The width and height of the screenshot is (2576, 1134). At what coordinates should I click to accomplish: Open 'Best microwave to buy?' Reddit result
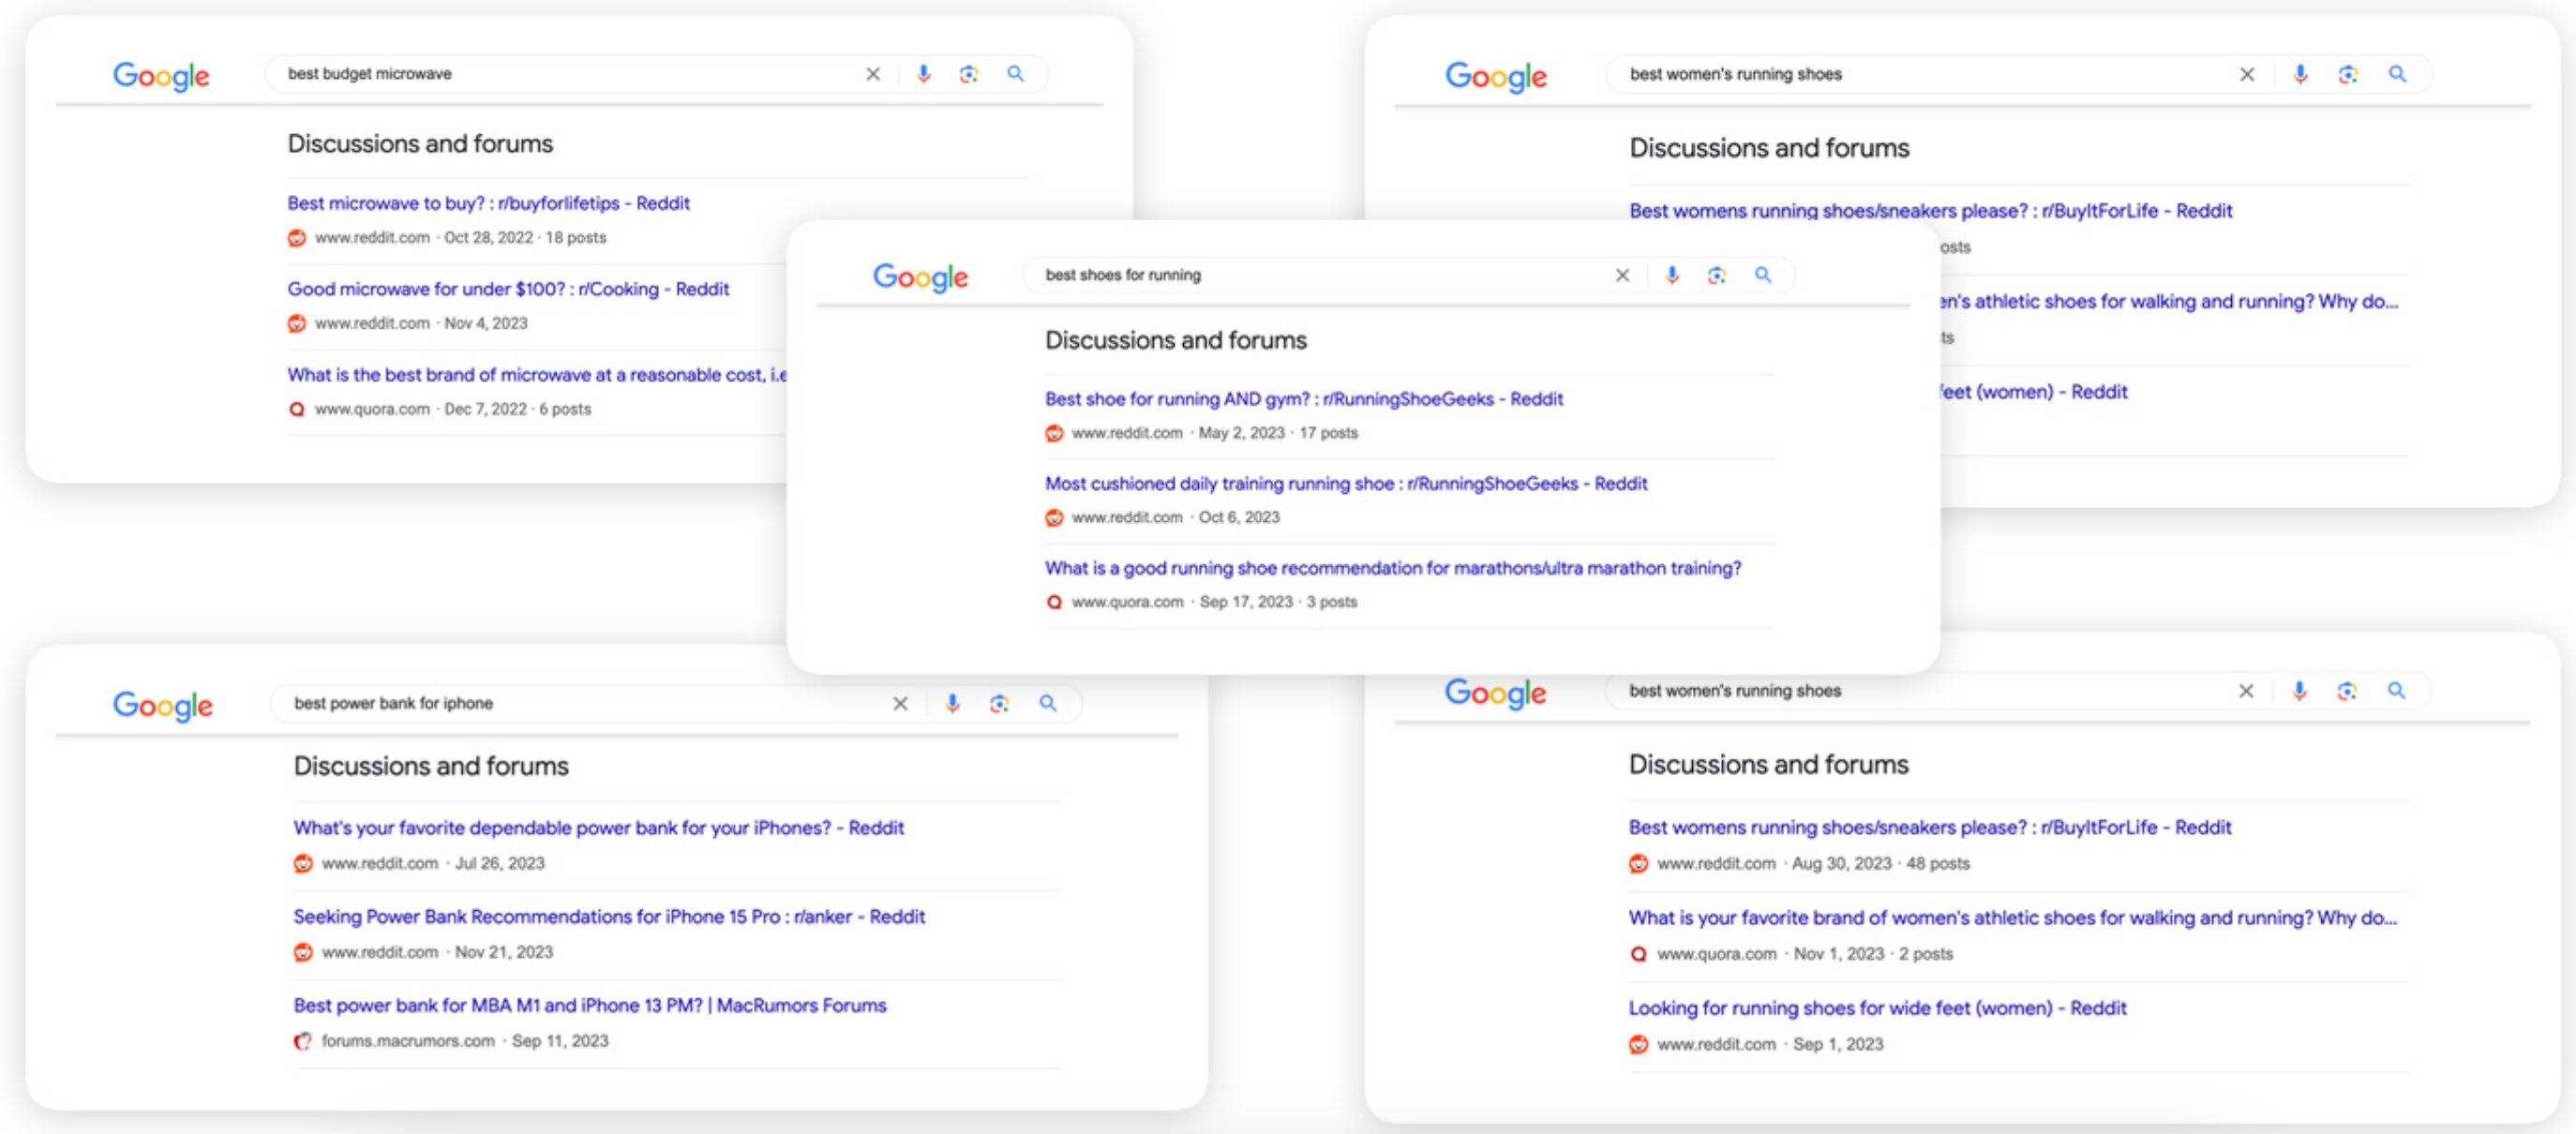[x=488, y=203]
